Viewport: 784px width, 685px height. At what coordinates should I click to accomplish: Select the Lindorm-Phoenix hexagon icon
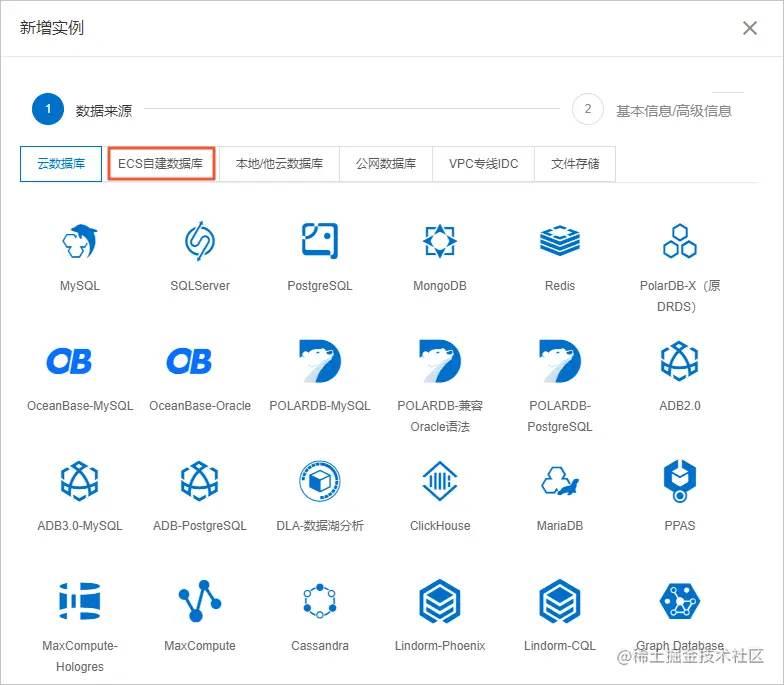pyautogui.click(x=440, y=601)
